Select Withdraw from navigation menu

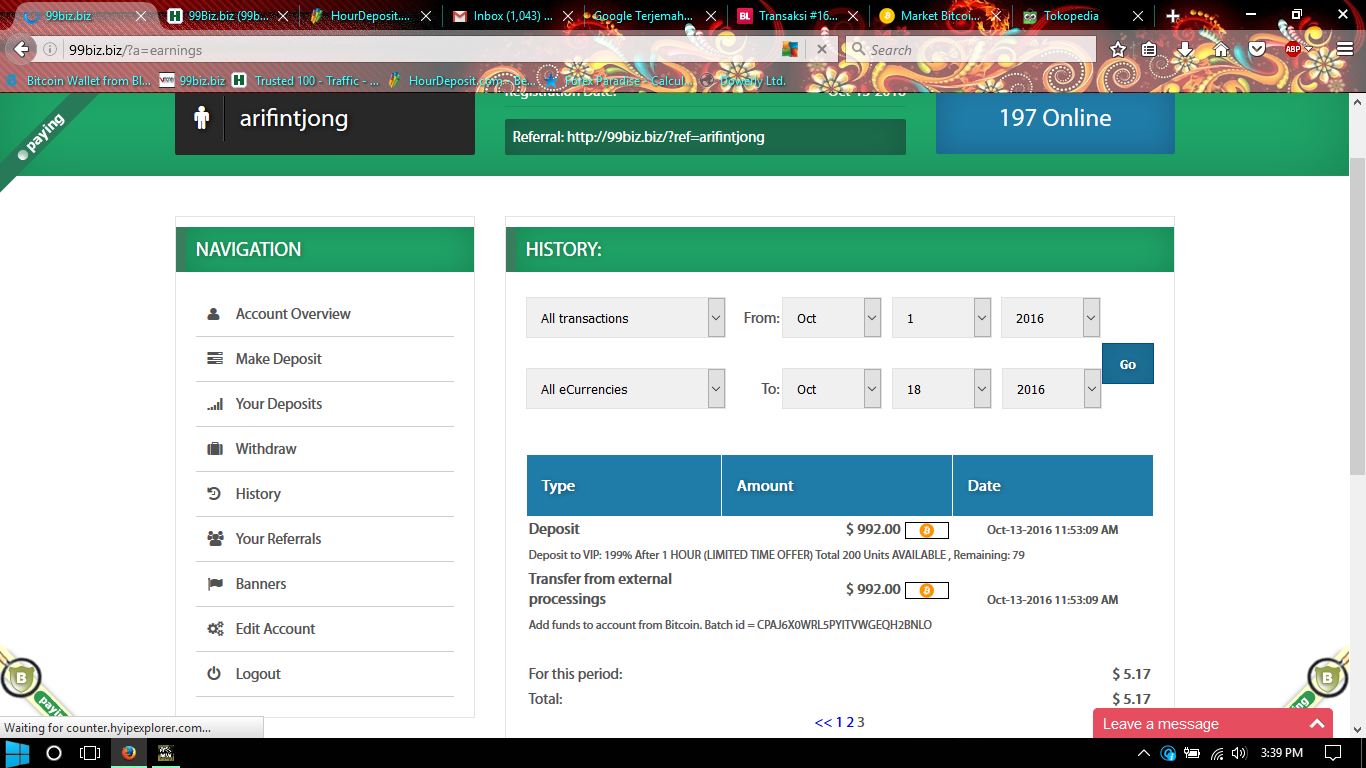click(x=266, y=449)
